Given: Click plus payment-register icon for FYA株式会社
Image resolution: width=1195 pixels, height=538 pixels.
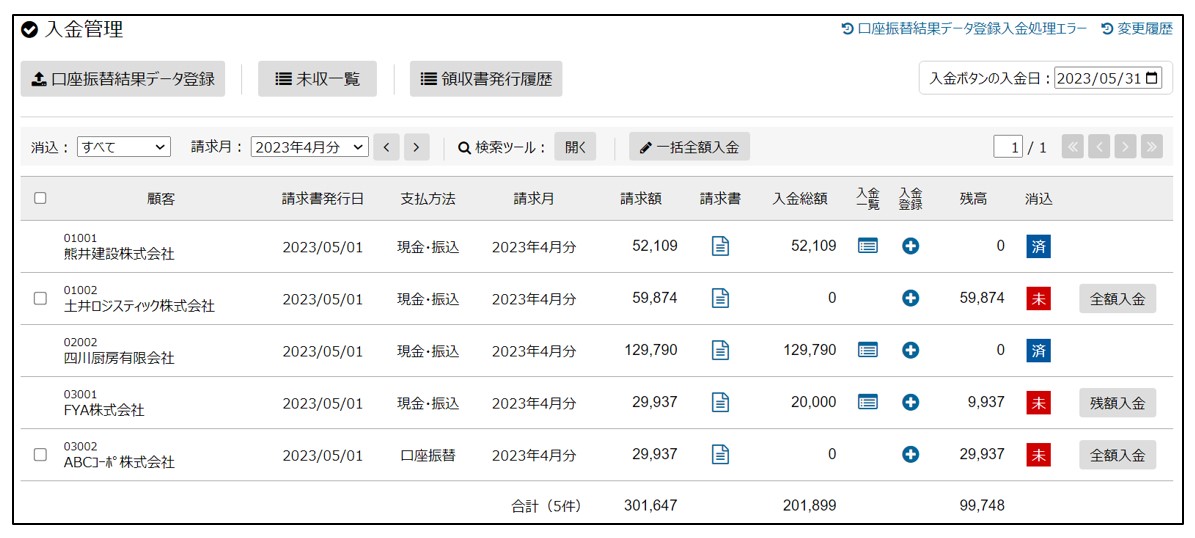Looking at the screenshot, I should click(910, 402).
